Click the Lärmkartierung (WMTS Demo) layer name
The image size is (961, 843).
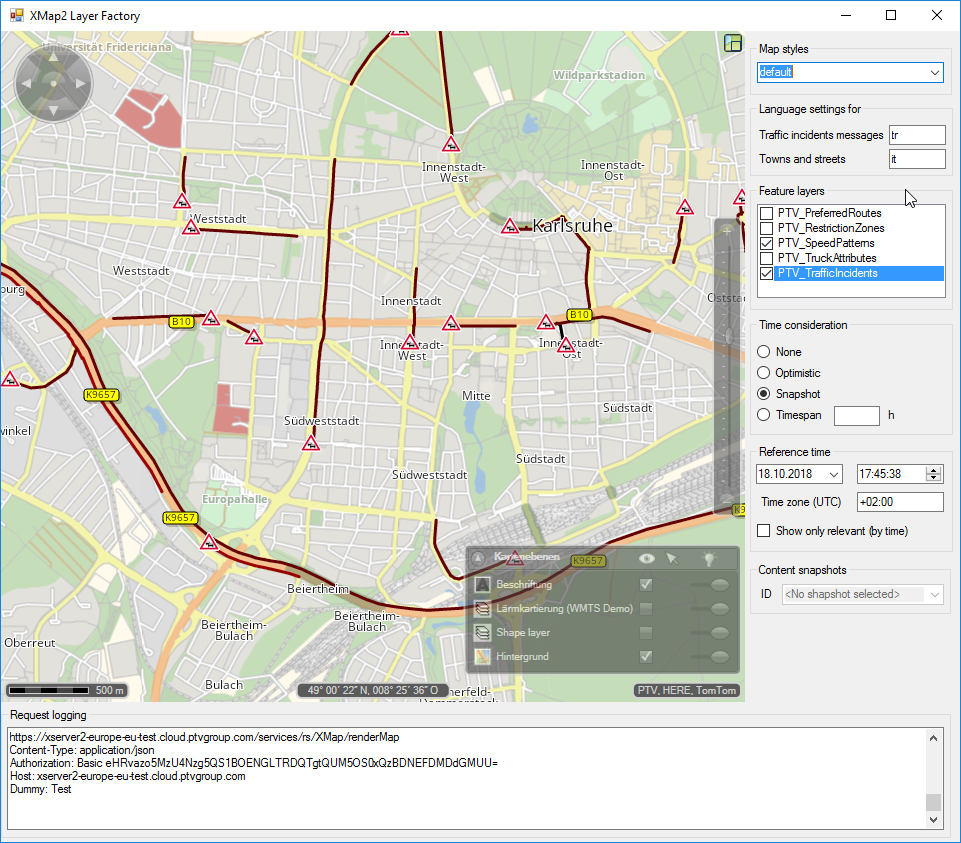(x=564, y=608)
